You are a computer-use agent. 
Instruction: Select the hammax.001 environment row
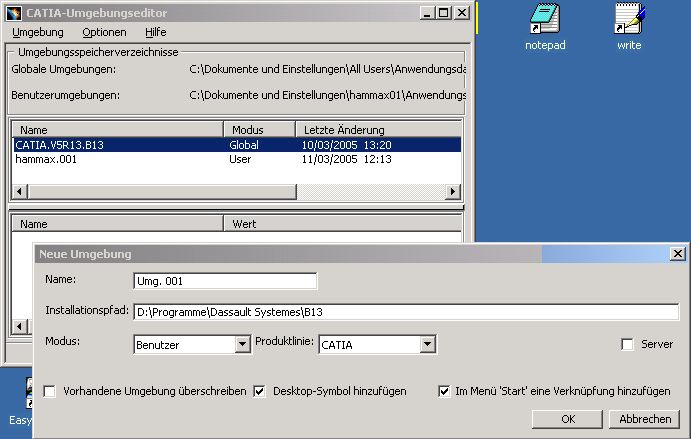[237, 159]
